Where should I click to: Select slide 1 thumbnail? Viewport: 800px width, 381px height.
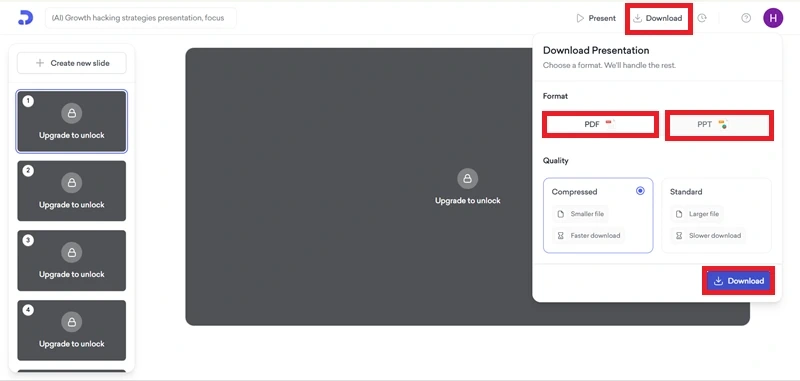[72, 121]
